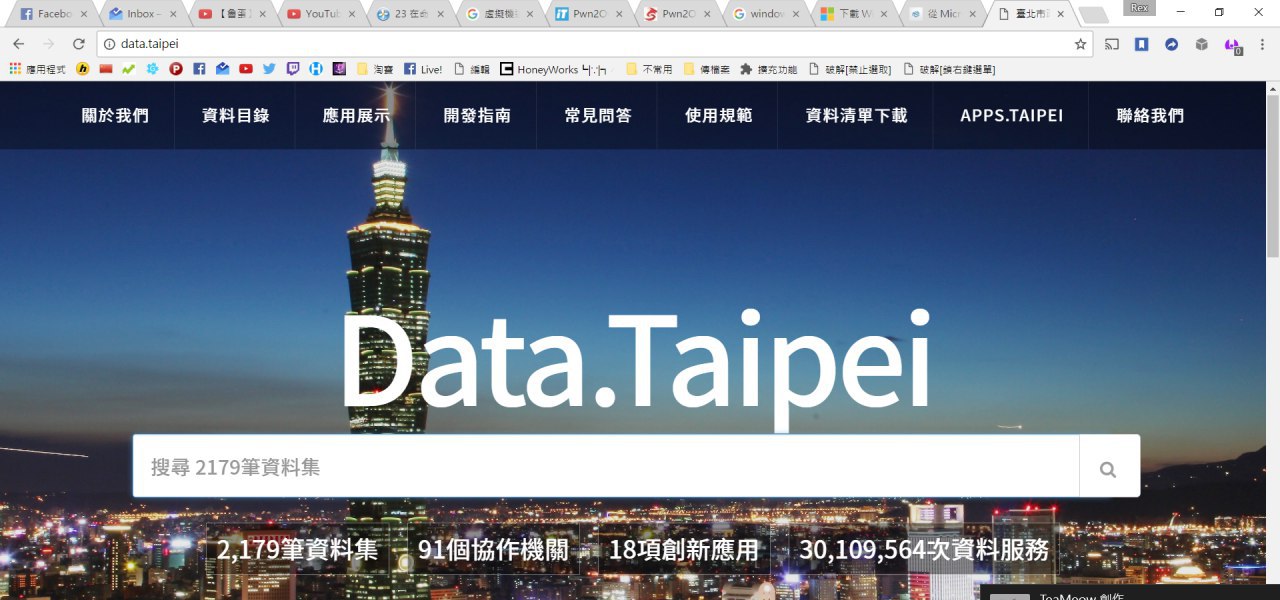This screenshot has height=600, width=1280.
Task: Open the APPS.TAIPEI link
Action: [1011, 115]
